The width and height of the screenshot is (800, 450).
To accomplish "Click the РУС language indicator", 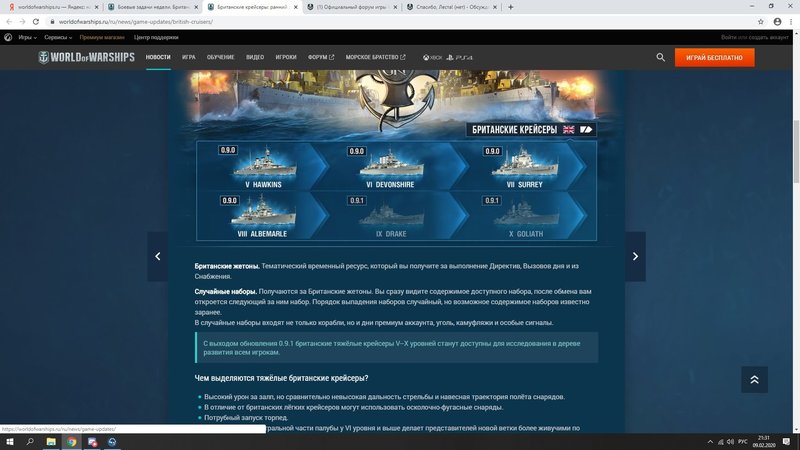I will point(742,442).
